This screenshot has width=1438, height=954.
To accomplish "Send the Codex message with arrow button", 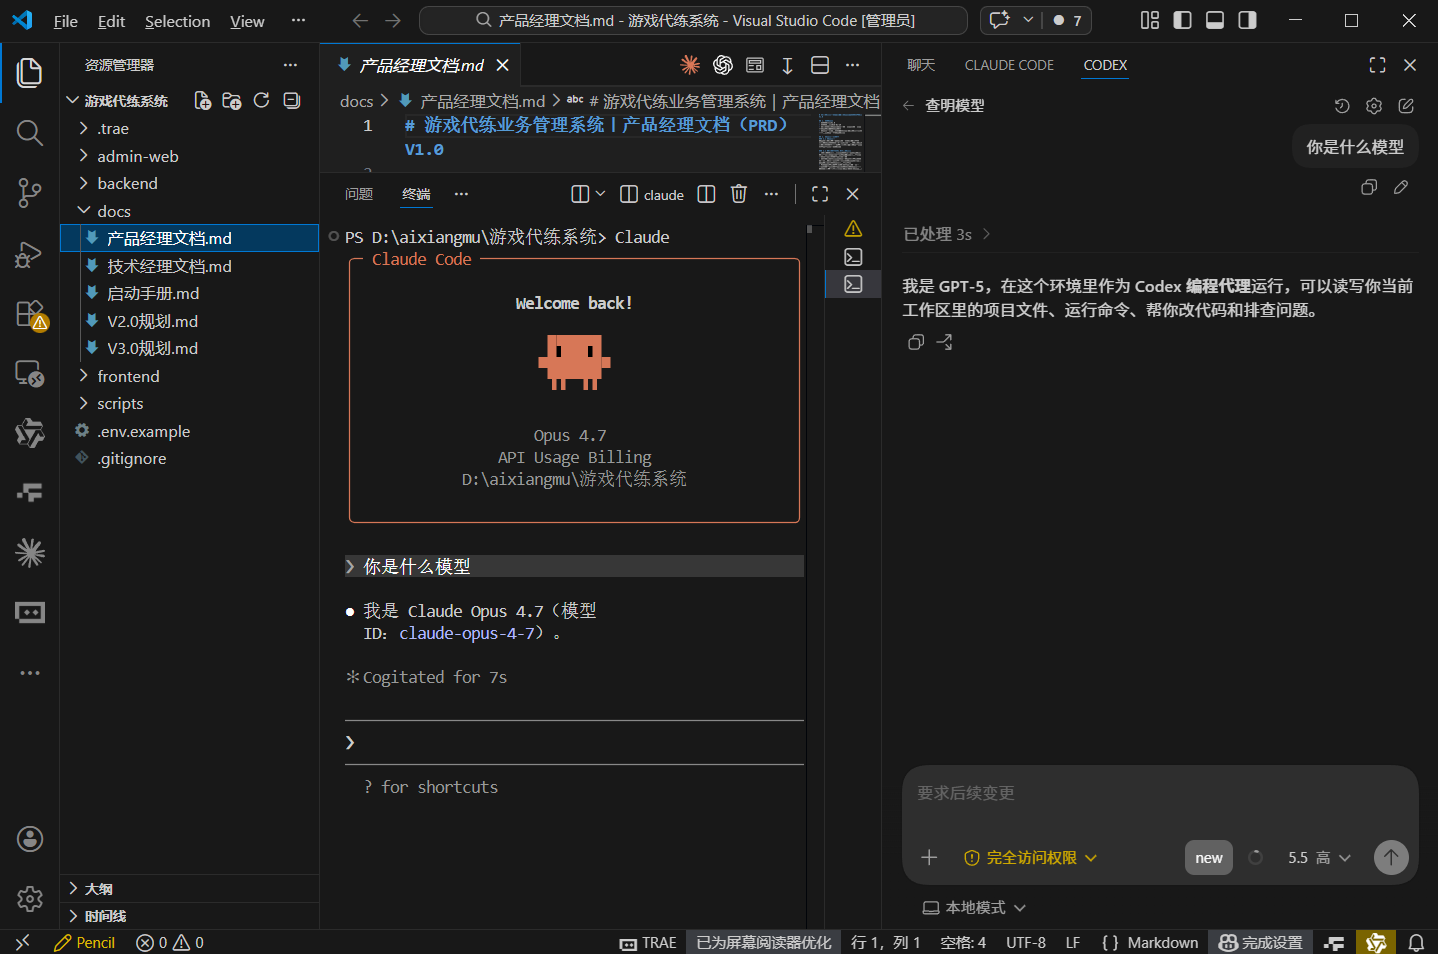I will pos(1391,857).
